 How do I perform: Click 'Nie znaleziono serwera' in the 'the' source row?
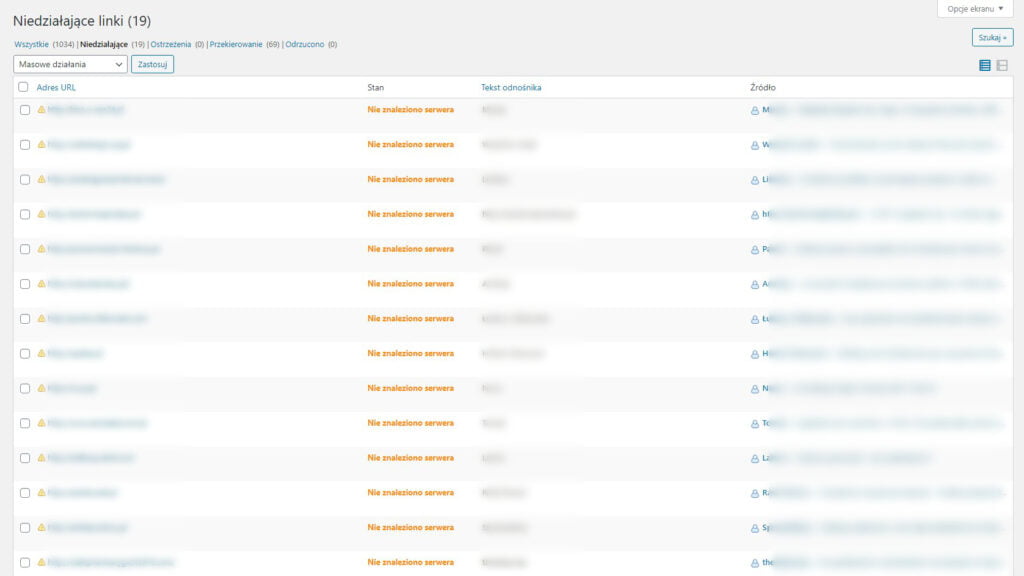(x=410, y=562)
